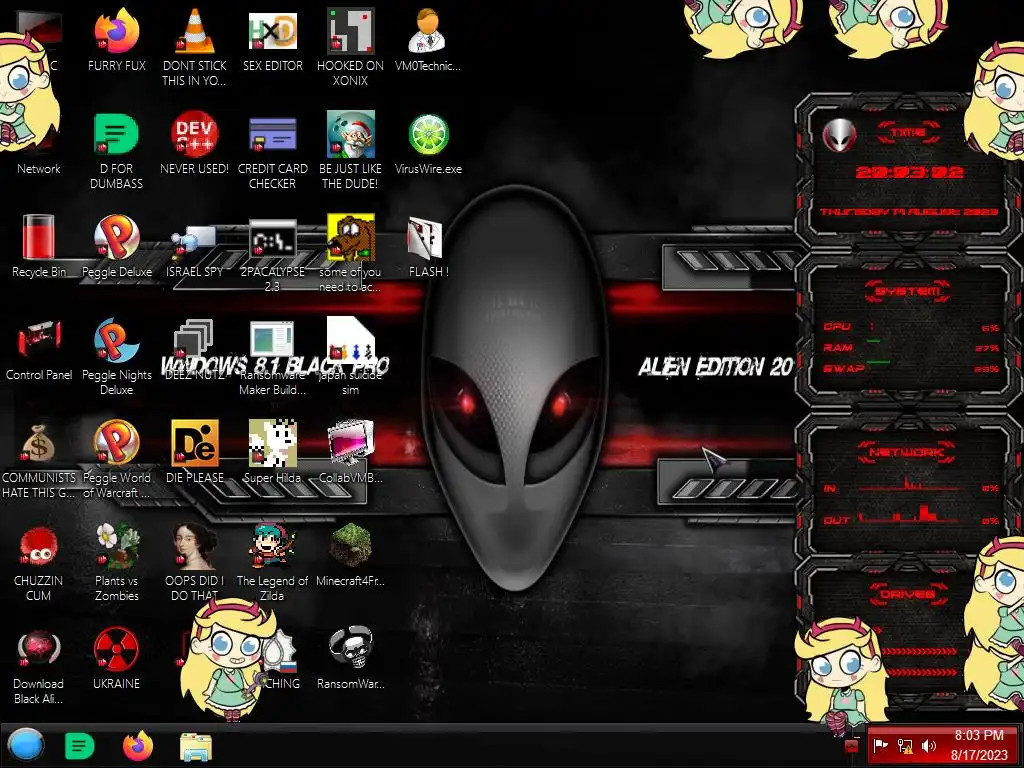The image size is (1024, 768).
Task: Open 2PACALYPSE 2.3 command prompt icon
Action: (x=272, y=238)
